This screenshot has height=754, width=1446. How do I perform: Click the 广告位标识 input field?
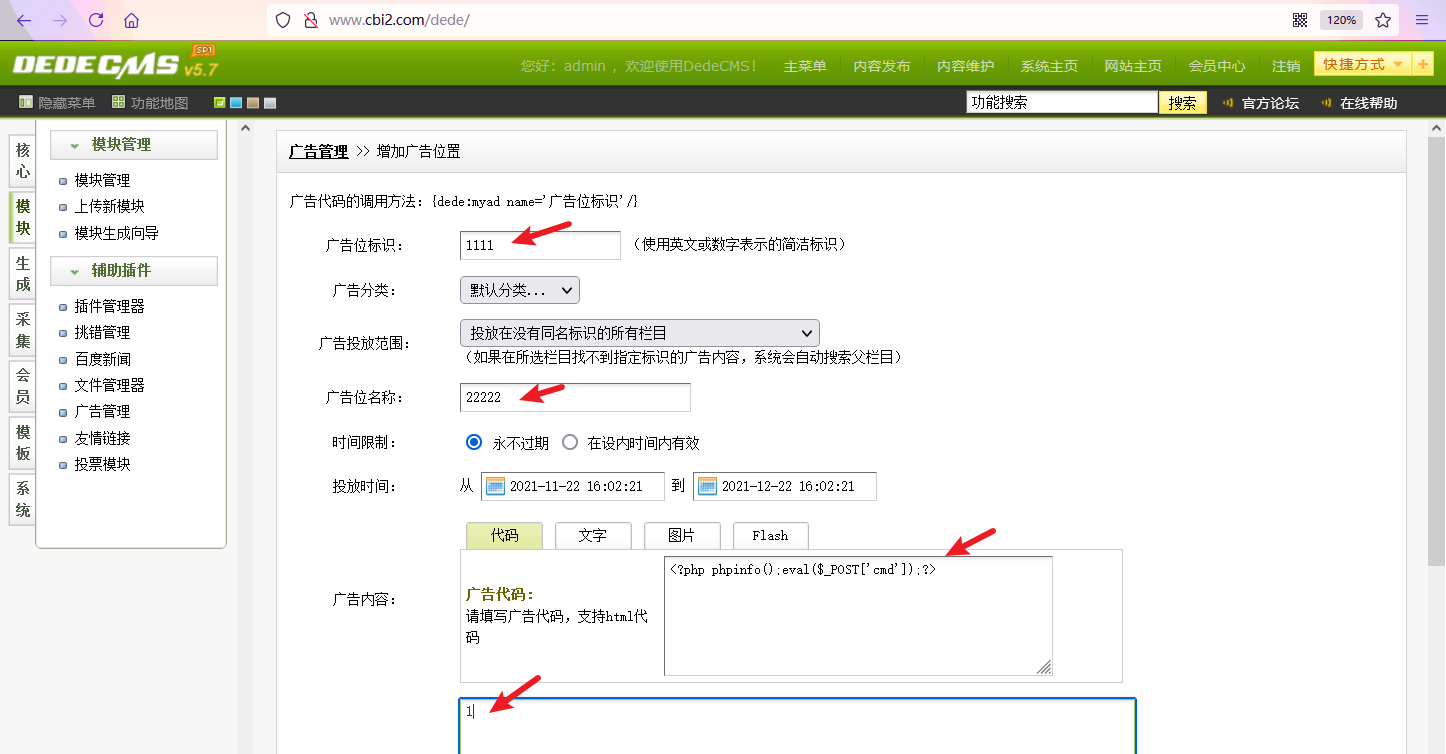[x=540, y=245]
